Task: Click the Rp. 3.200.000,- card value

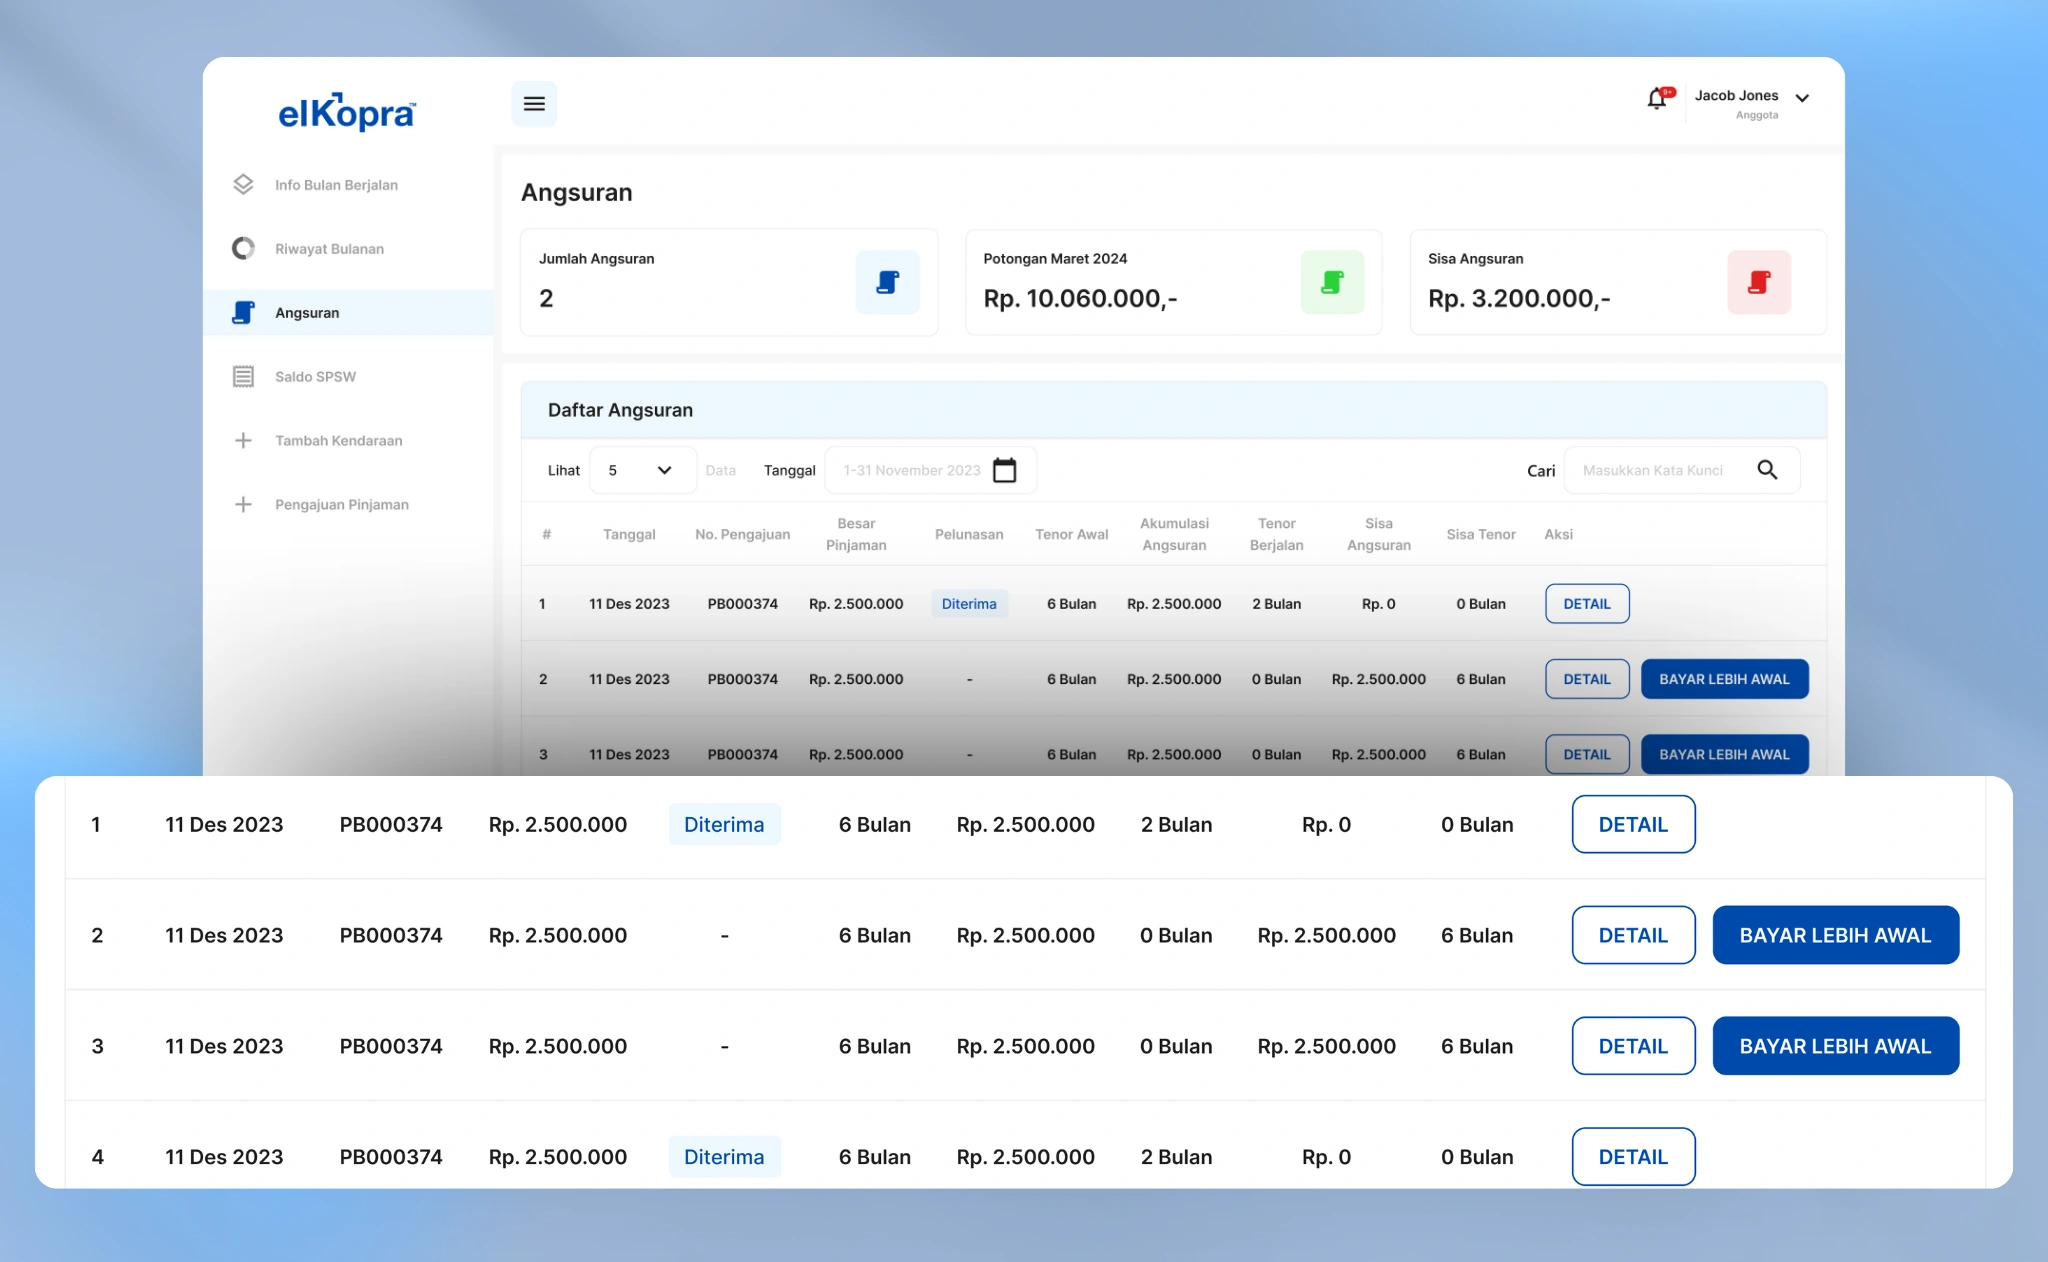Action: (1519, 299)
